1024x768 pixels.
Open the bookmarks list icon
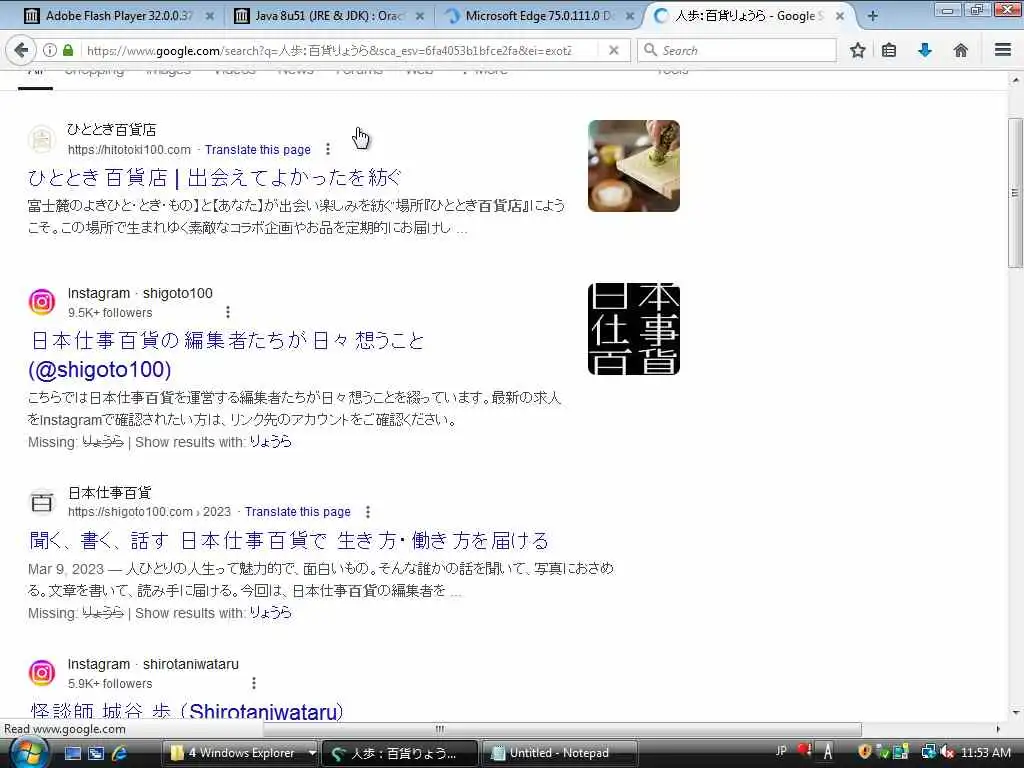(x=889, y=50)
